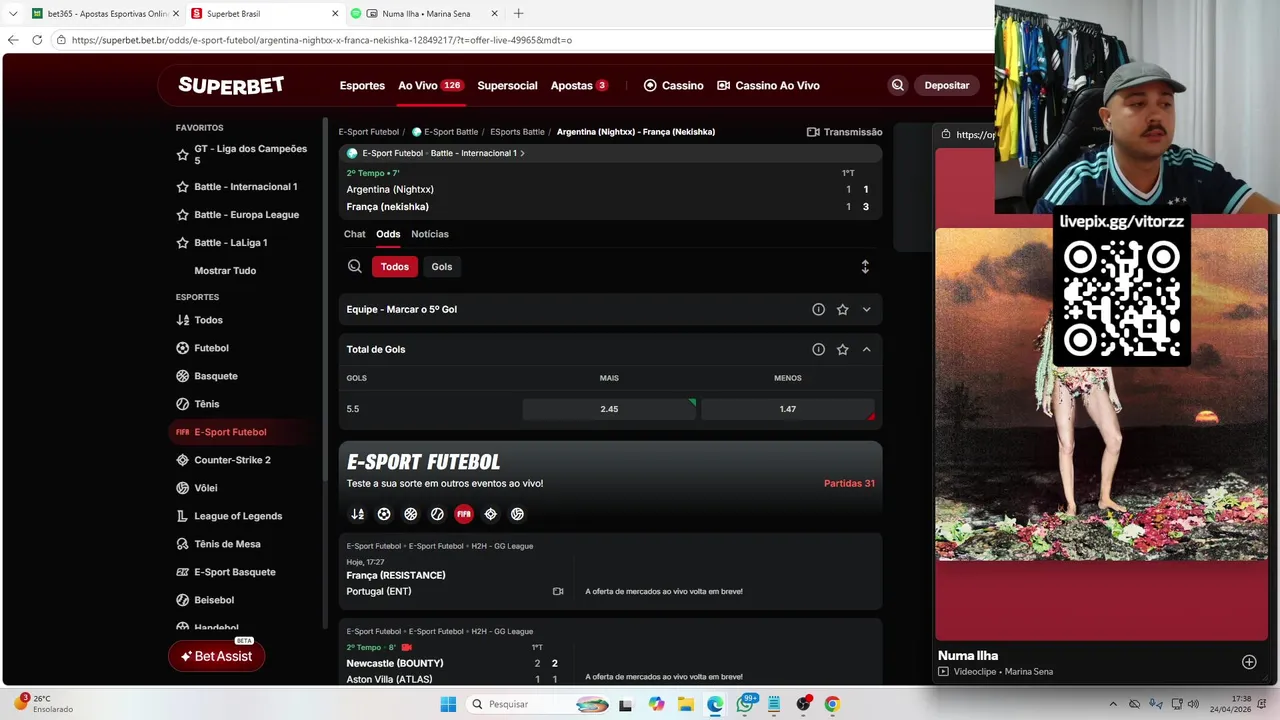Select basketball icon in sport filter row
This screenshot has width=1280, height=720.
[x=410, y=514]
